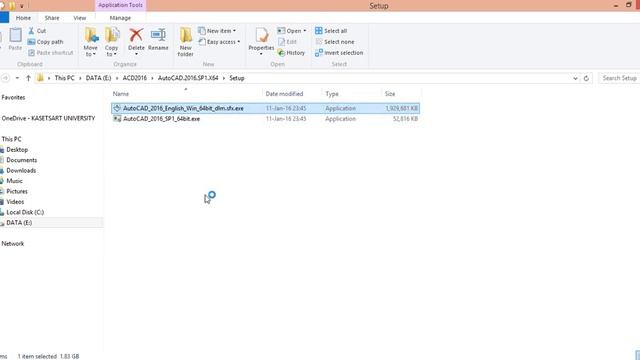Click the History command
Screen dimensions: 640x360
click(x=291, y=53)
